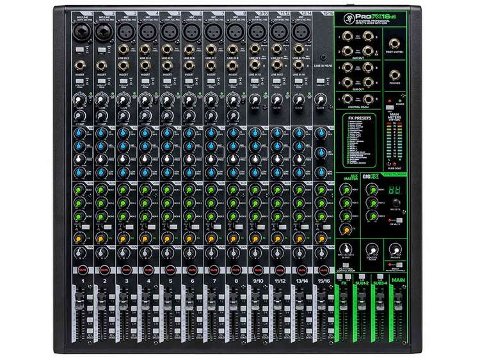Adjust the channel 3 white mid frequency knob
This screenshot has width=480, height=360.
(x=123, y=159)
